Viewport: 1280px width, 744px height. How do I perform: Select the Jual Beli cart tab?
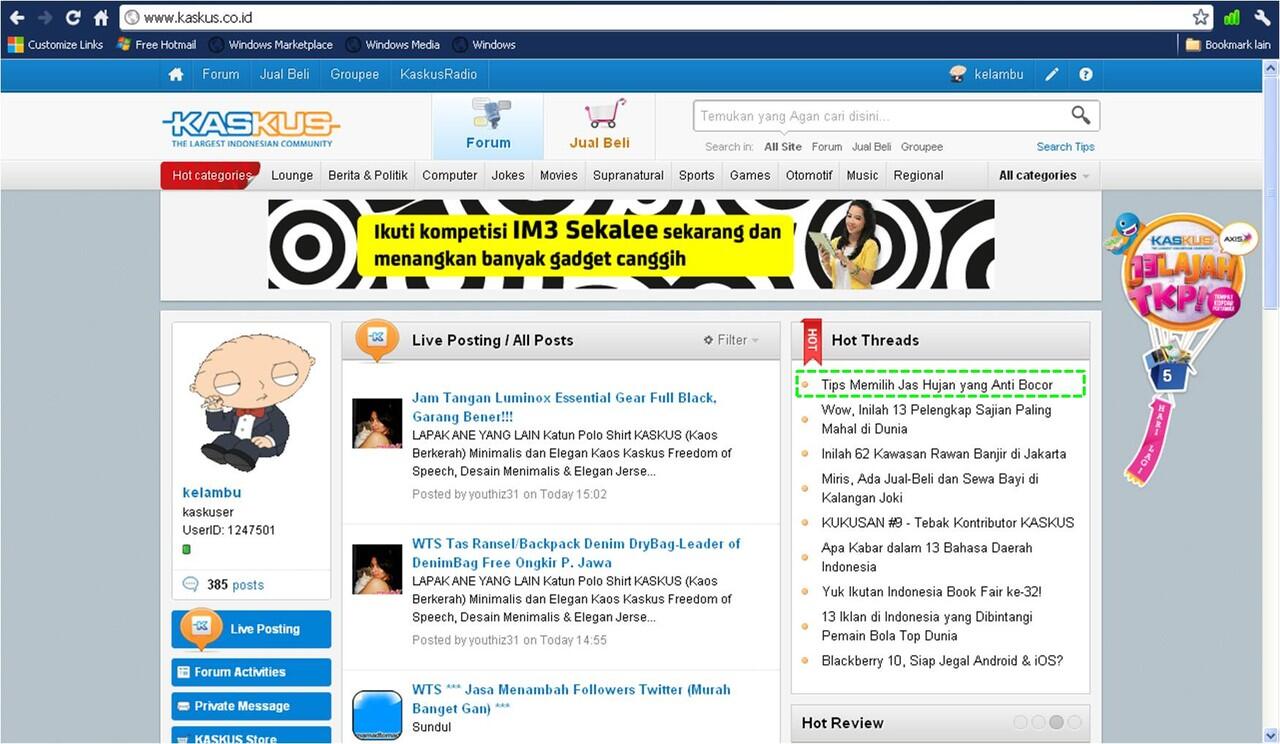click(x=600, y=126)
